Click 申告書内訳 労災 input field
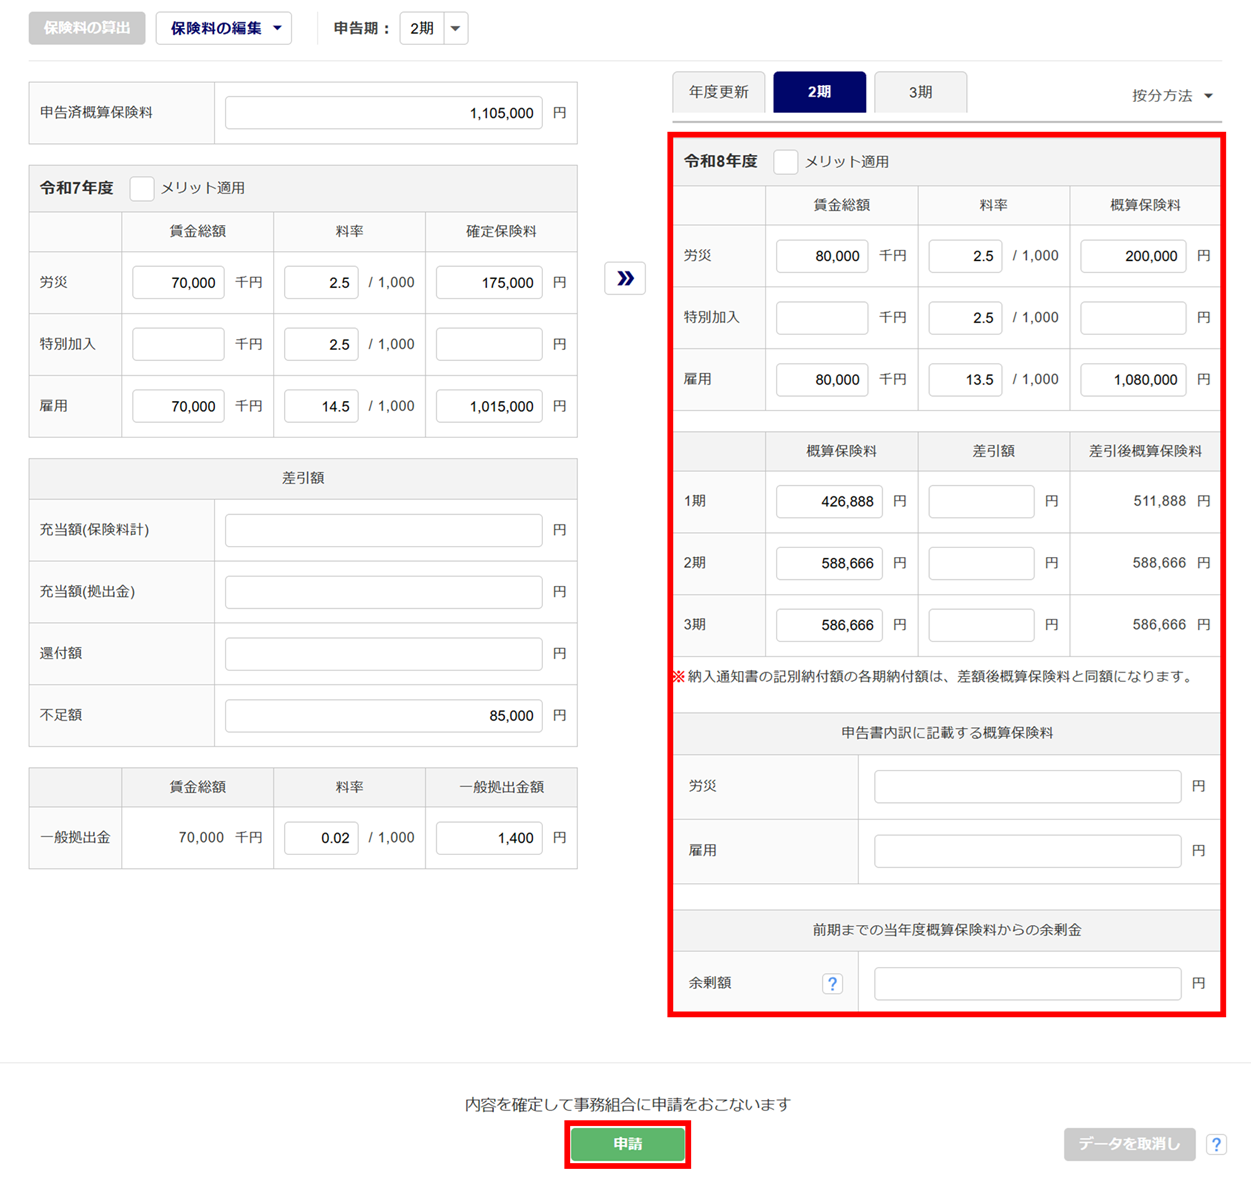Viewport: 1251px width, 1190px height. 1027,787
